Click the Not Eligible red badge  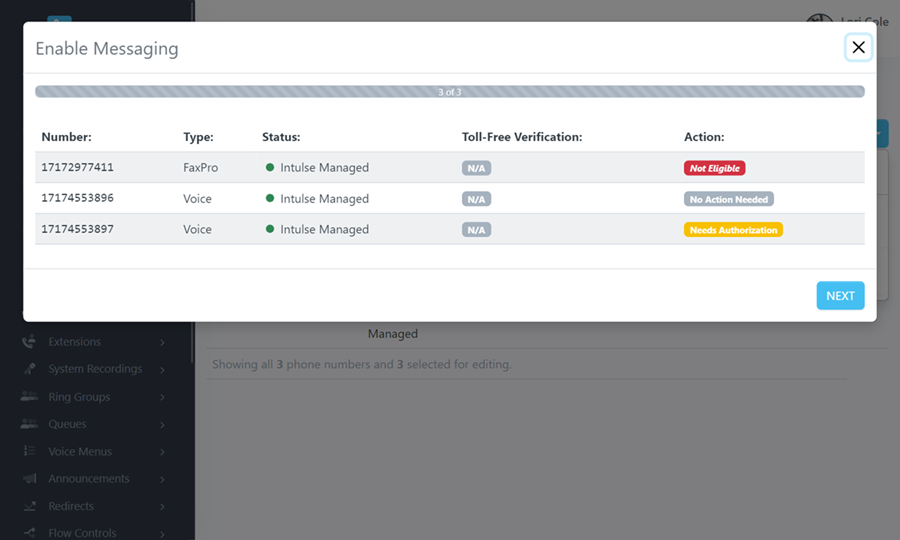pyautogui.click(x=714, y=168)
